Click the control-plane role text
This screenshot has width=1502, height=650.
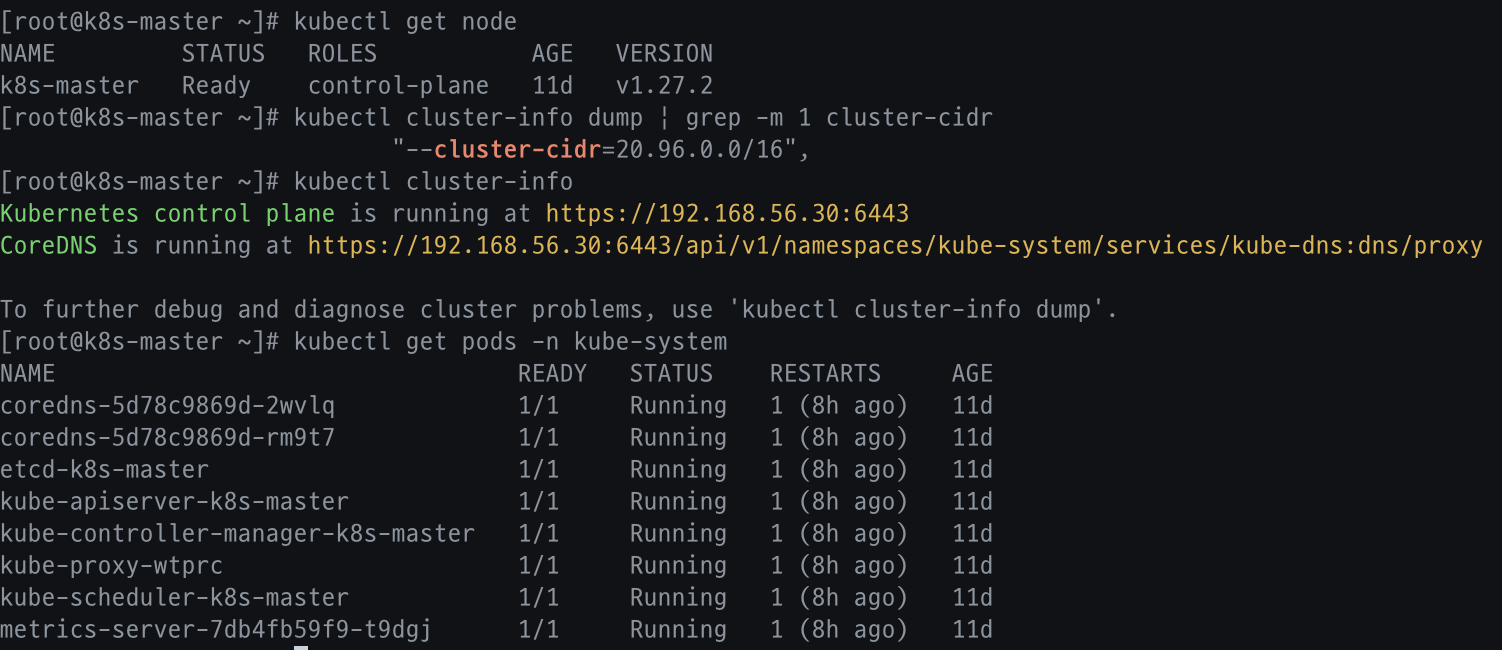coord(398,86)
